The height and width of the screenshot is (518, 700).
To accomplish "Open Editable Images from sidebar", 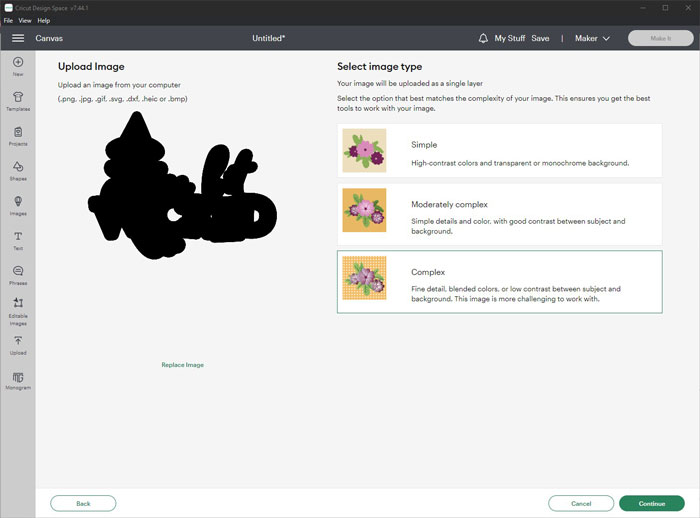I will (x=18, y=312).
